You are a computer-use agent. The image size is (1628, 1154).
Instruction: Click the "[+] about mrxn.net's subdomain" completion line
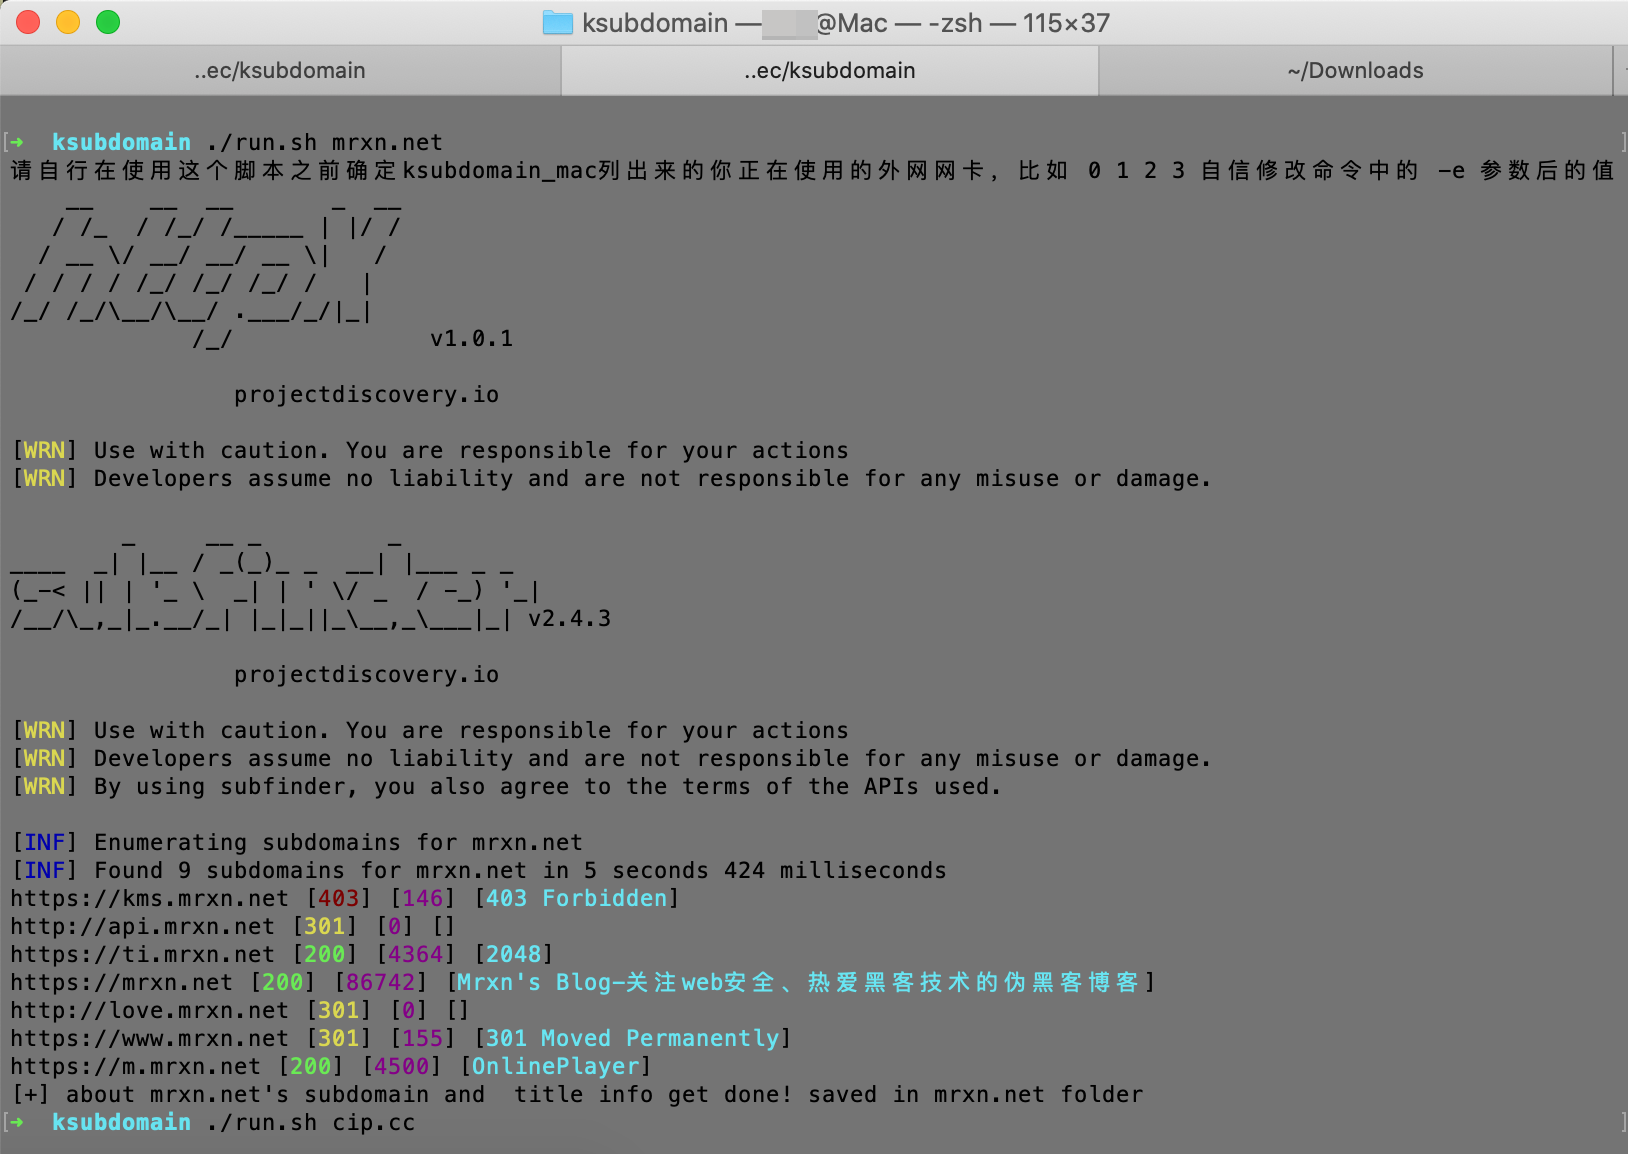[577, 1095]
